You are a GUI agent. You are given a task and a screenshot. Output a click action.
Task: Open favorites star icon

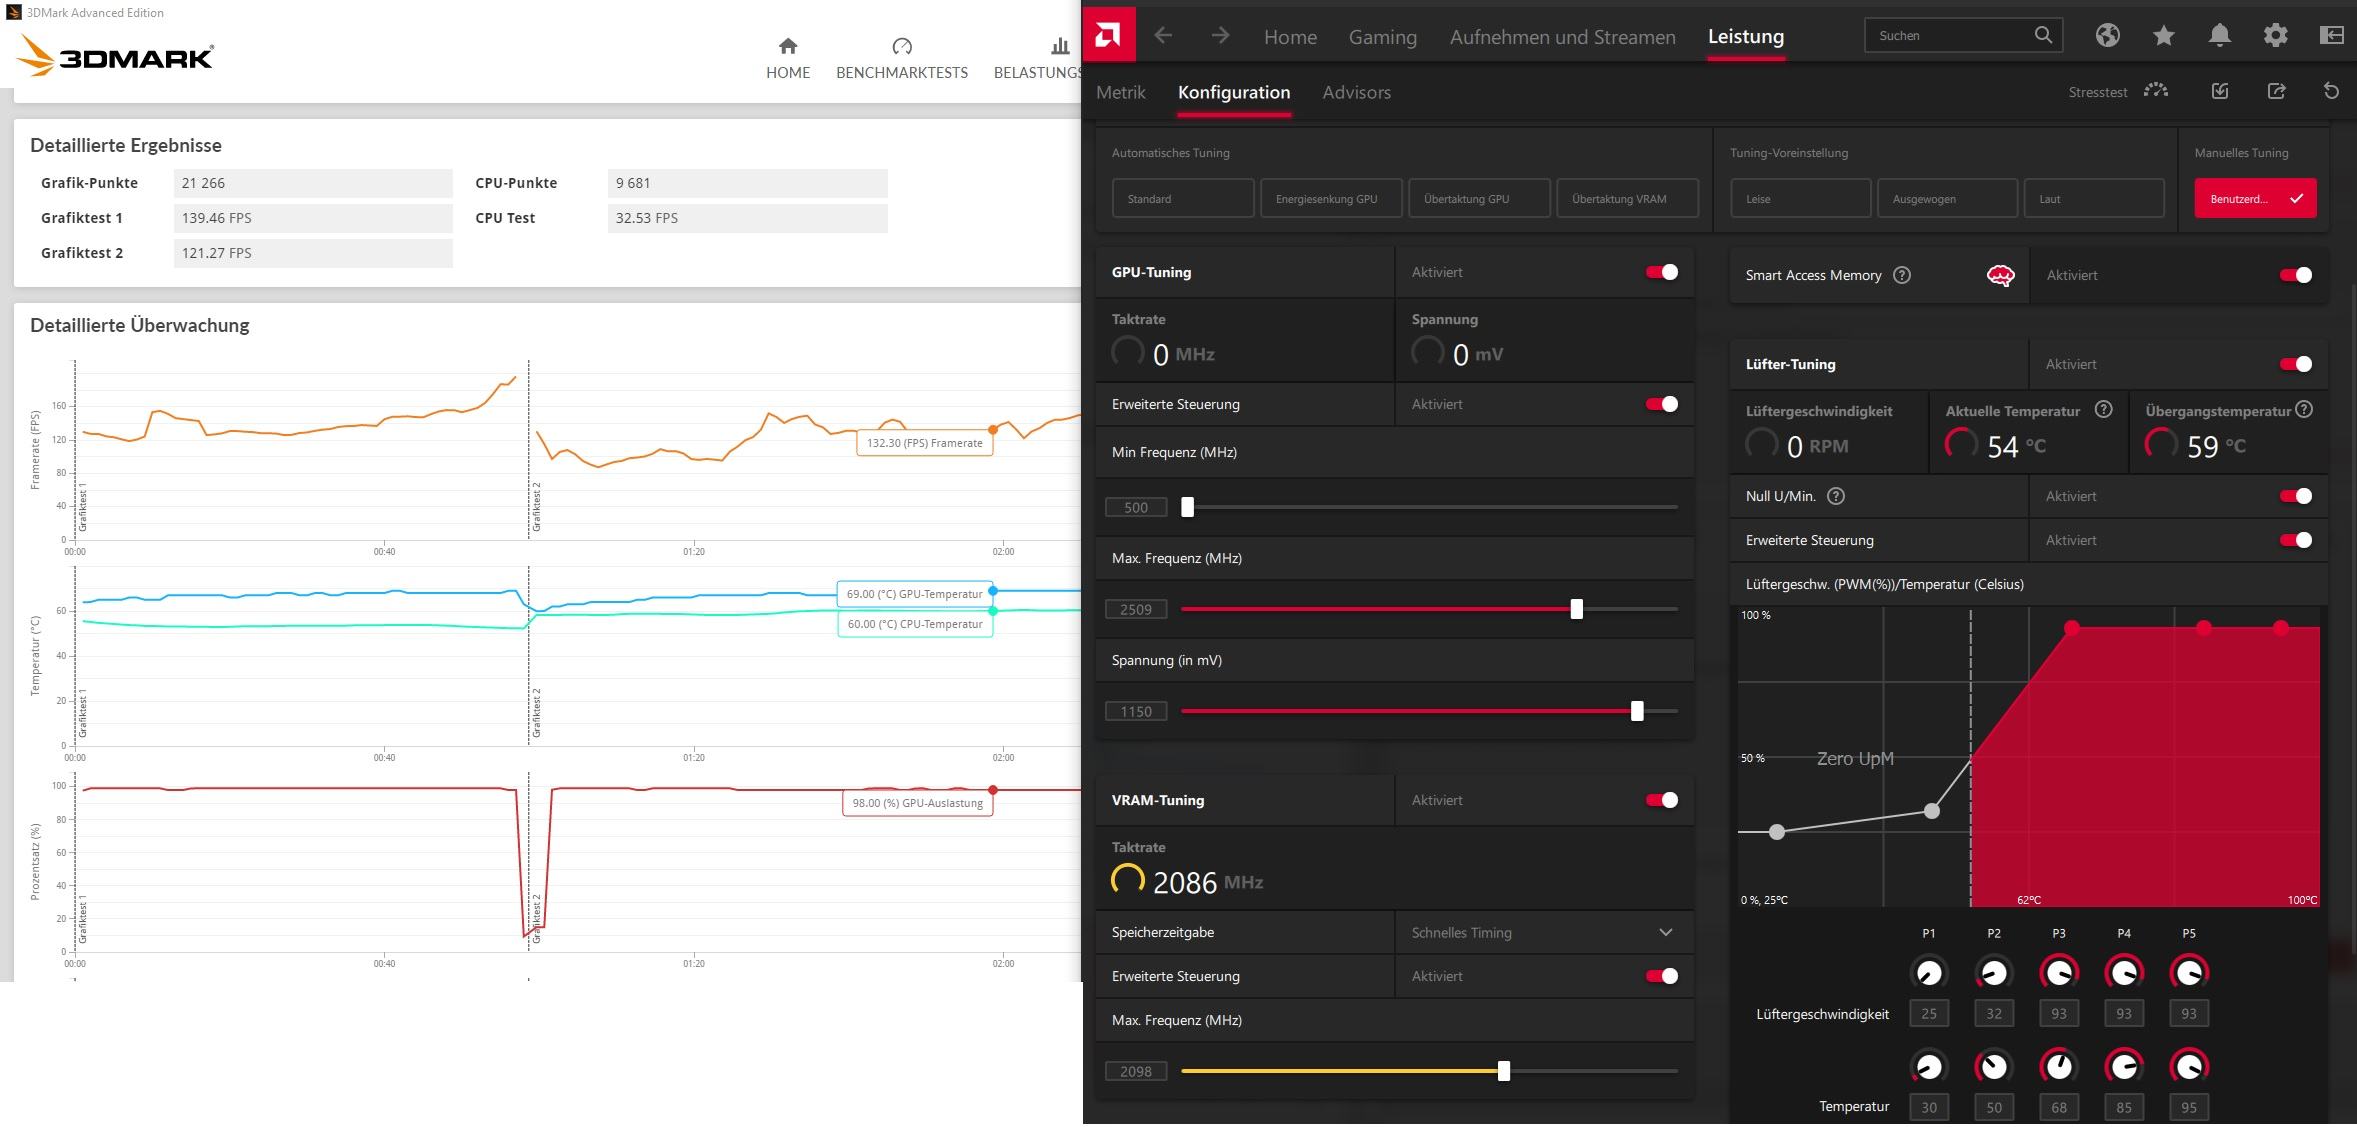[2164, 36]
